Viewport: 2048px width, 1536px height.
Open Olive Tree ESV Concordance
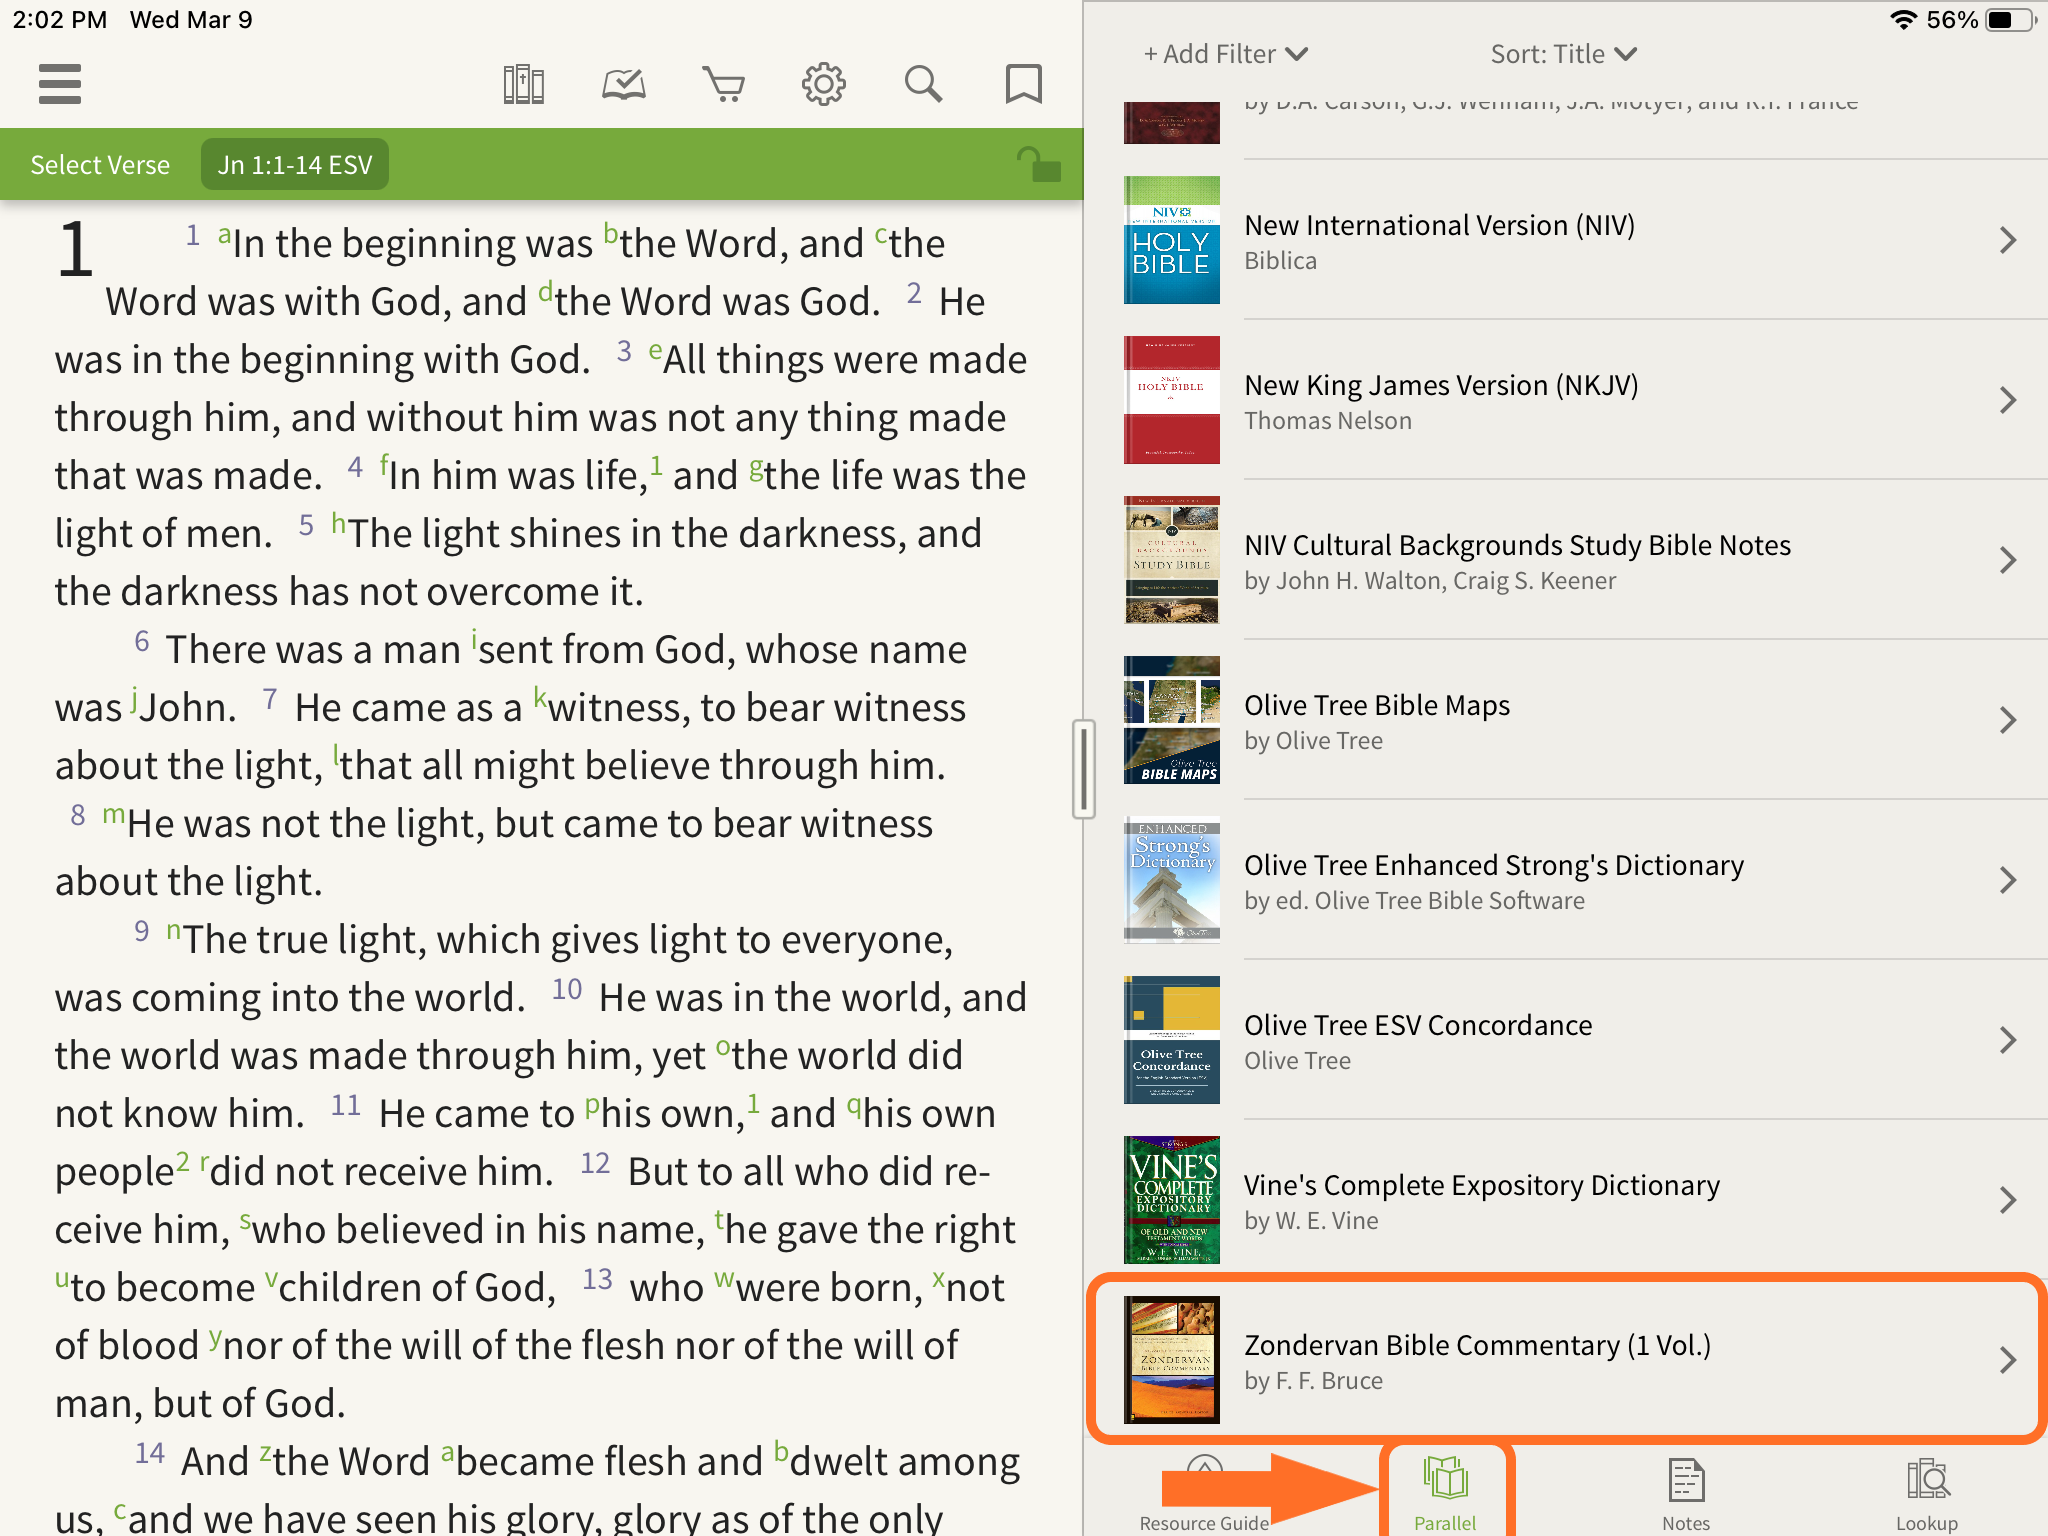[x=1566, y=1040]
